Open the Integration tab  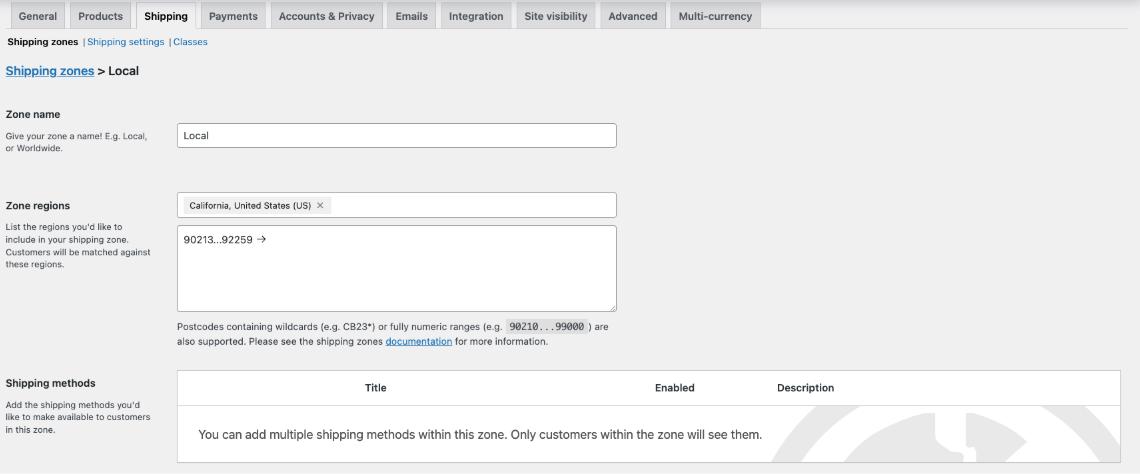(x=476, y=16)
